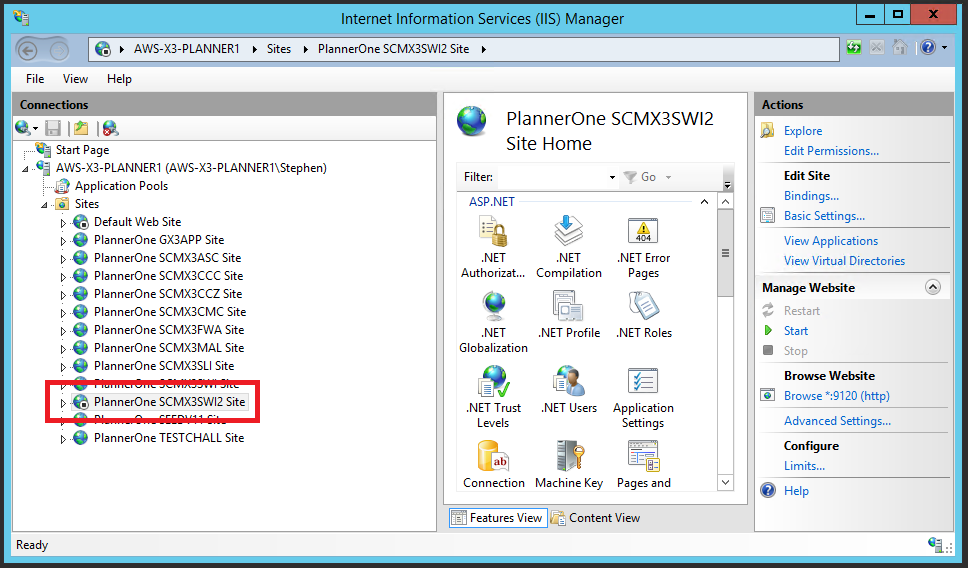The image size is (968, 568).
Task: Select PlannerOne SCMX3MAL Site tree item
Action: coord(169,348)
